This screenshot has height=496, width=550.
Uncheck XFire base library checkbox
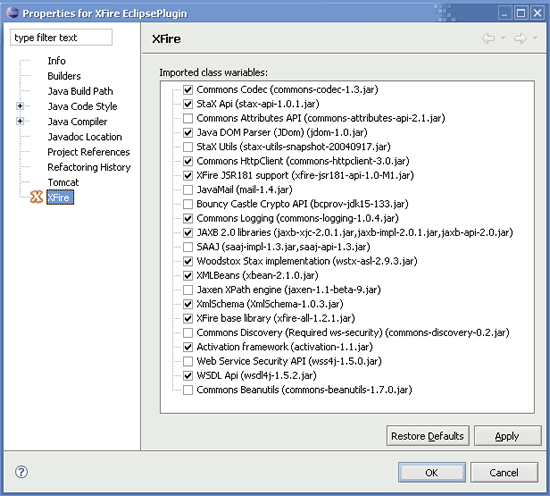coord(188,319)
